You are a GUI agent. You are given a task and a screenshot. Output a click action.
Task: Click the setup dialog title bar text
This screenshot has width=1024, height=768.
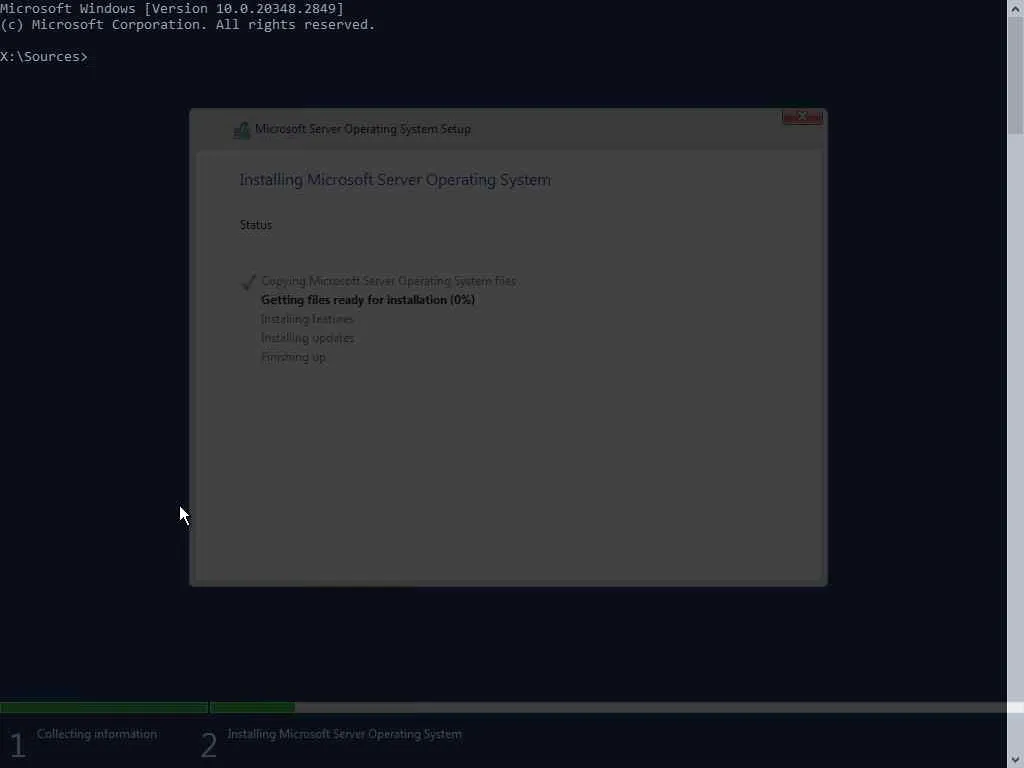pos(362,129)
